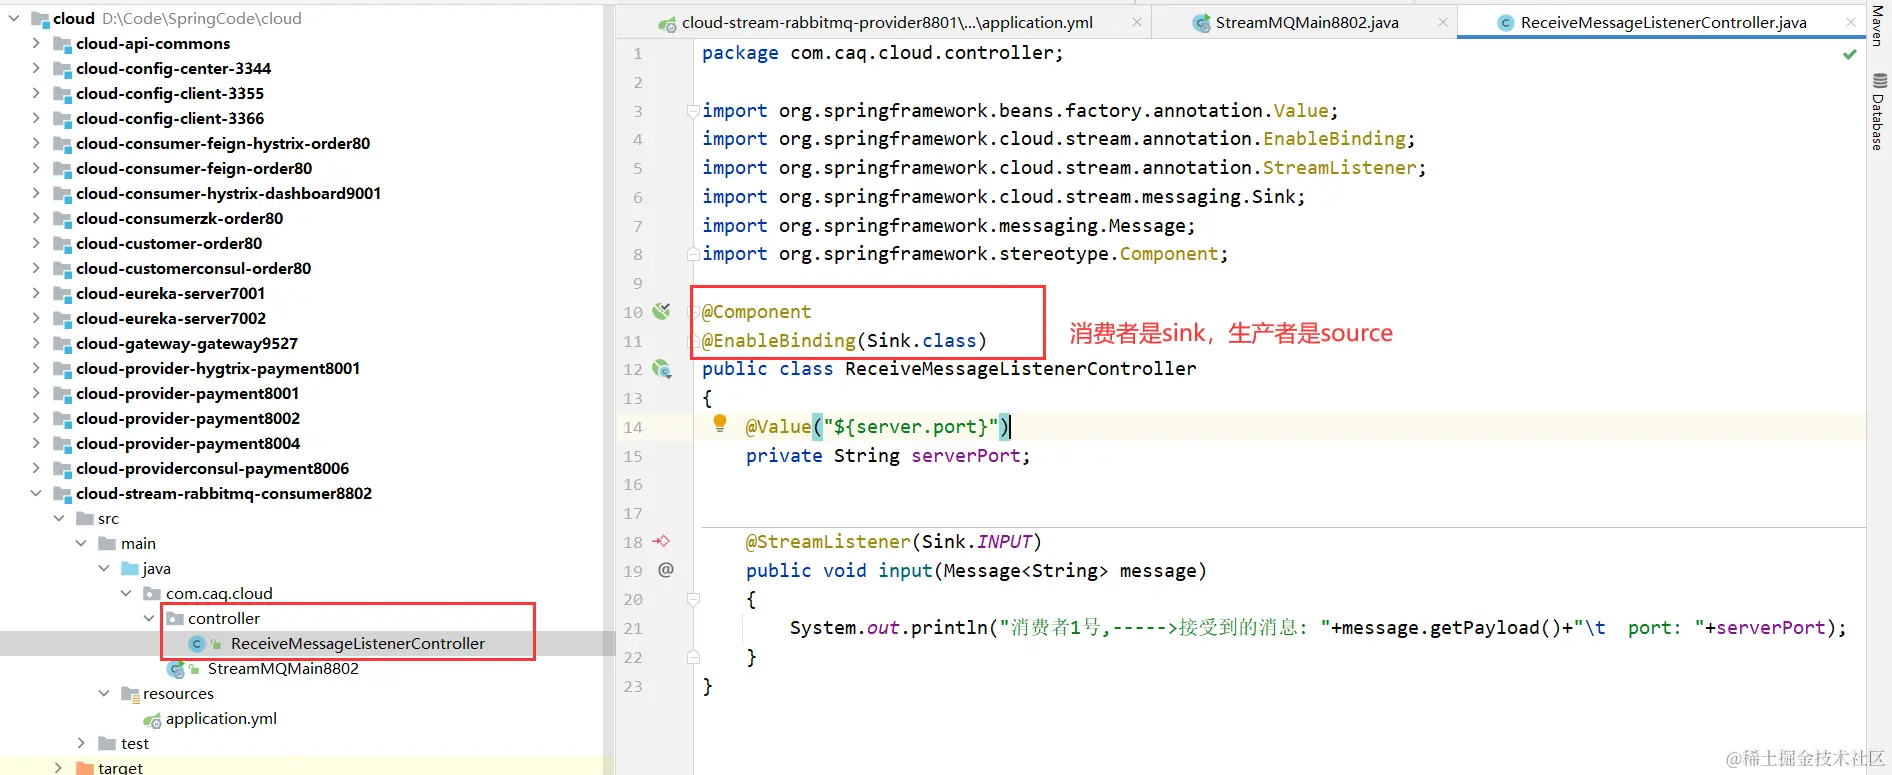Viewport: 1892px width, 775px height.
Task: Select cloud-provider-payment8001 module
Action: click(x=188, y=393)
